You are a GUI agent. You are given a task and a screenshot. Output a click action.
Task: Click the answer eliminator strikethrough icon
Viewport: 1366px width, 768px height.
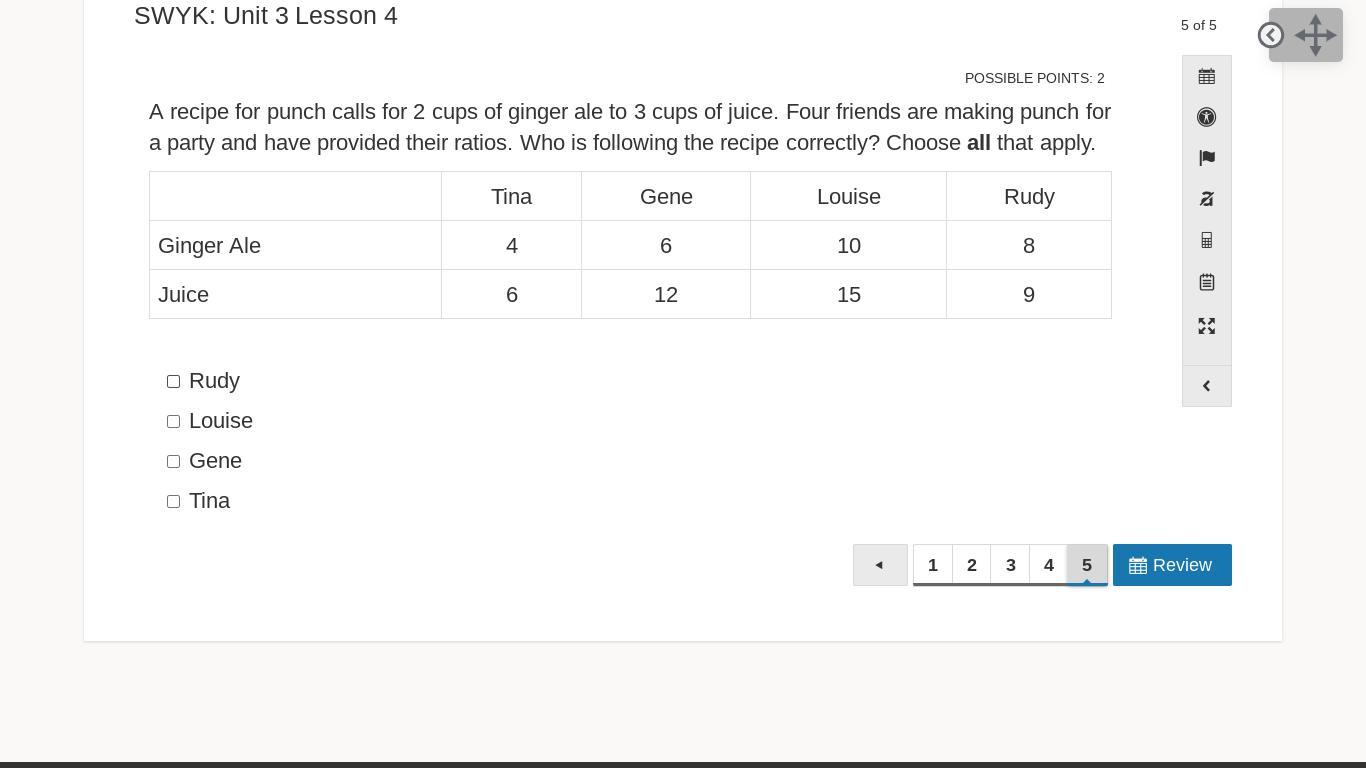[x=1207, y=199]
